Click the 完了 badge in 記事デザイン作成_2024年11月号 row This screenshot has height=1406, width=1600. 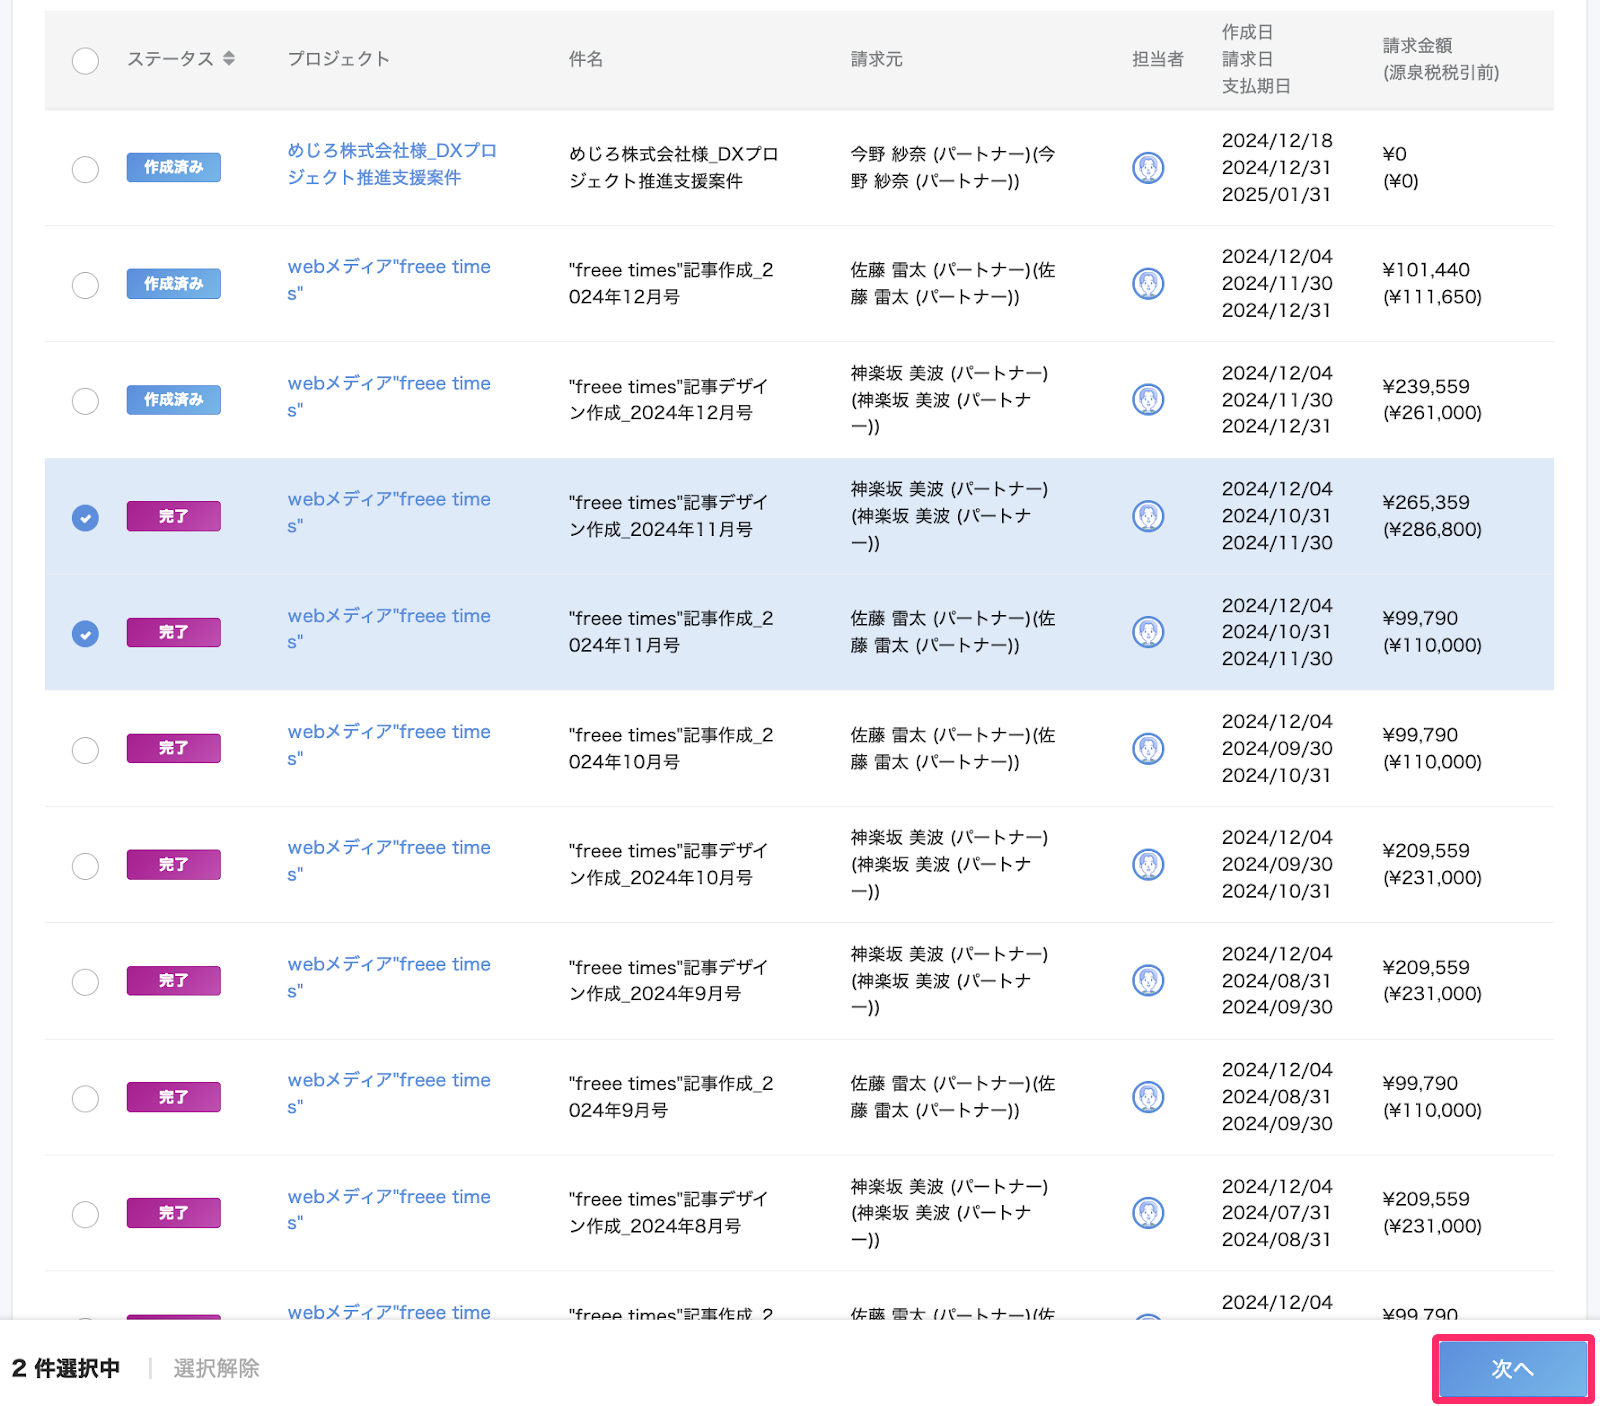click(173, 516)
